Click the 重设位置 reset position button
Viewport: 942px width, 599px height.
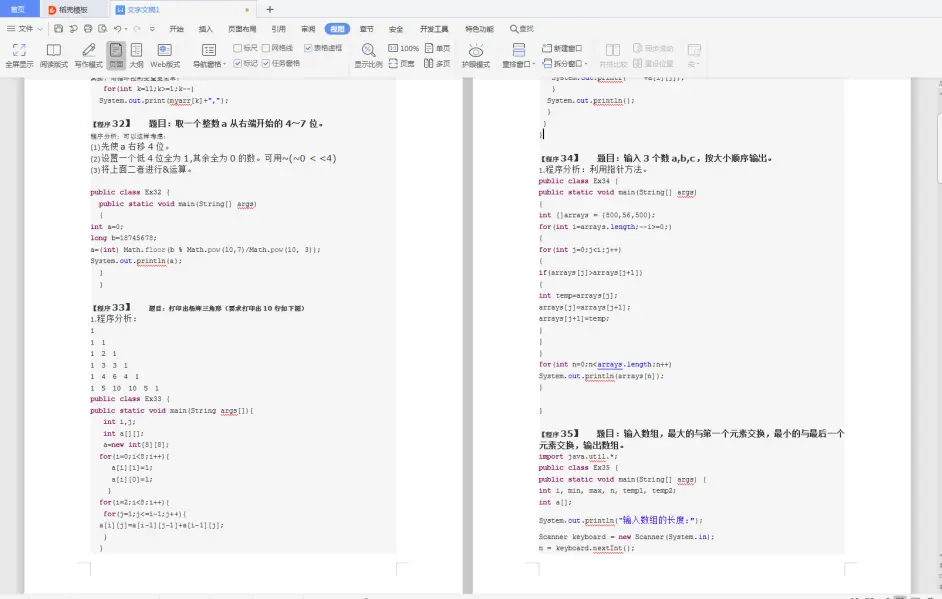(653, 63)
